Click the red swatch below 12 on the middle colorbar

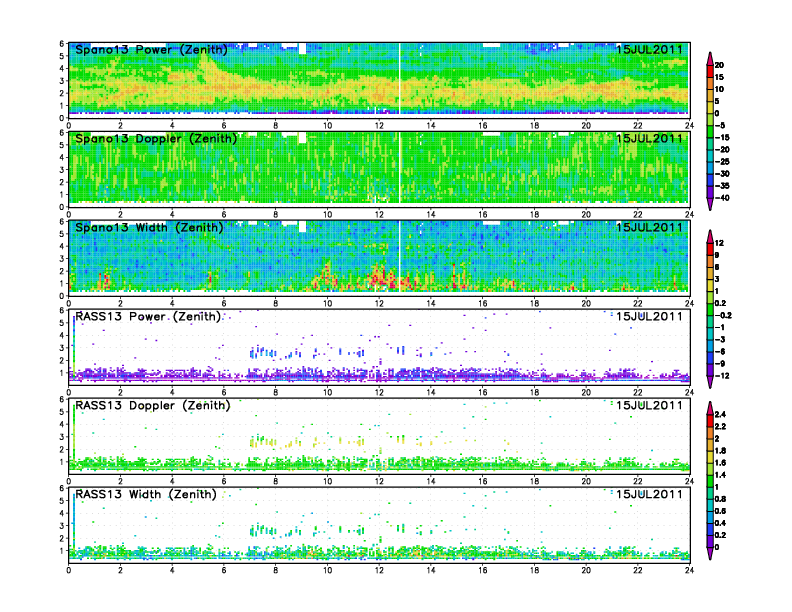tap(710, 249)
